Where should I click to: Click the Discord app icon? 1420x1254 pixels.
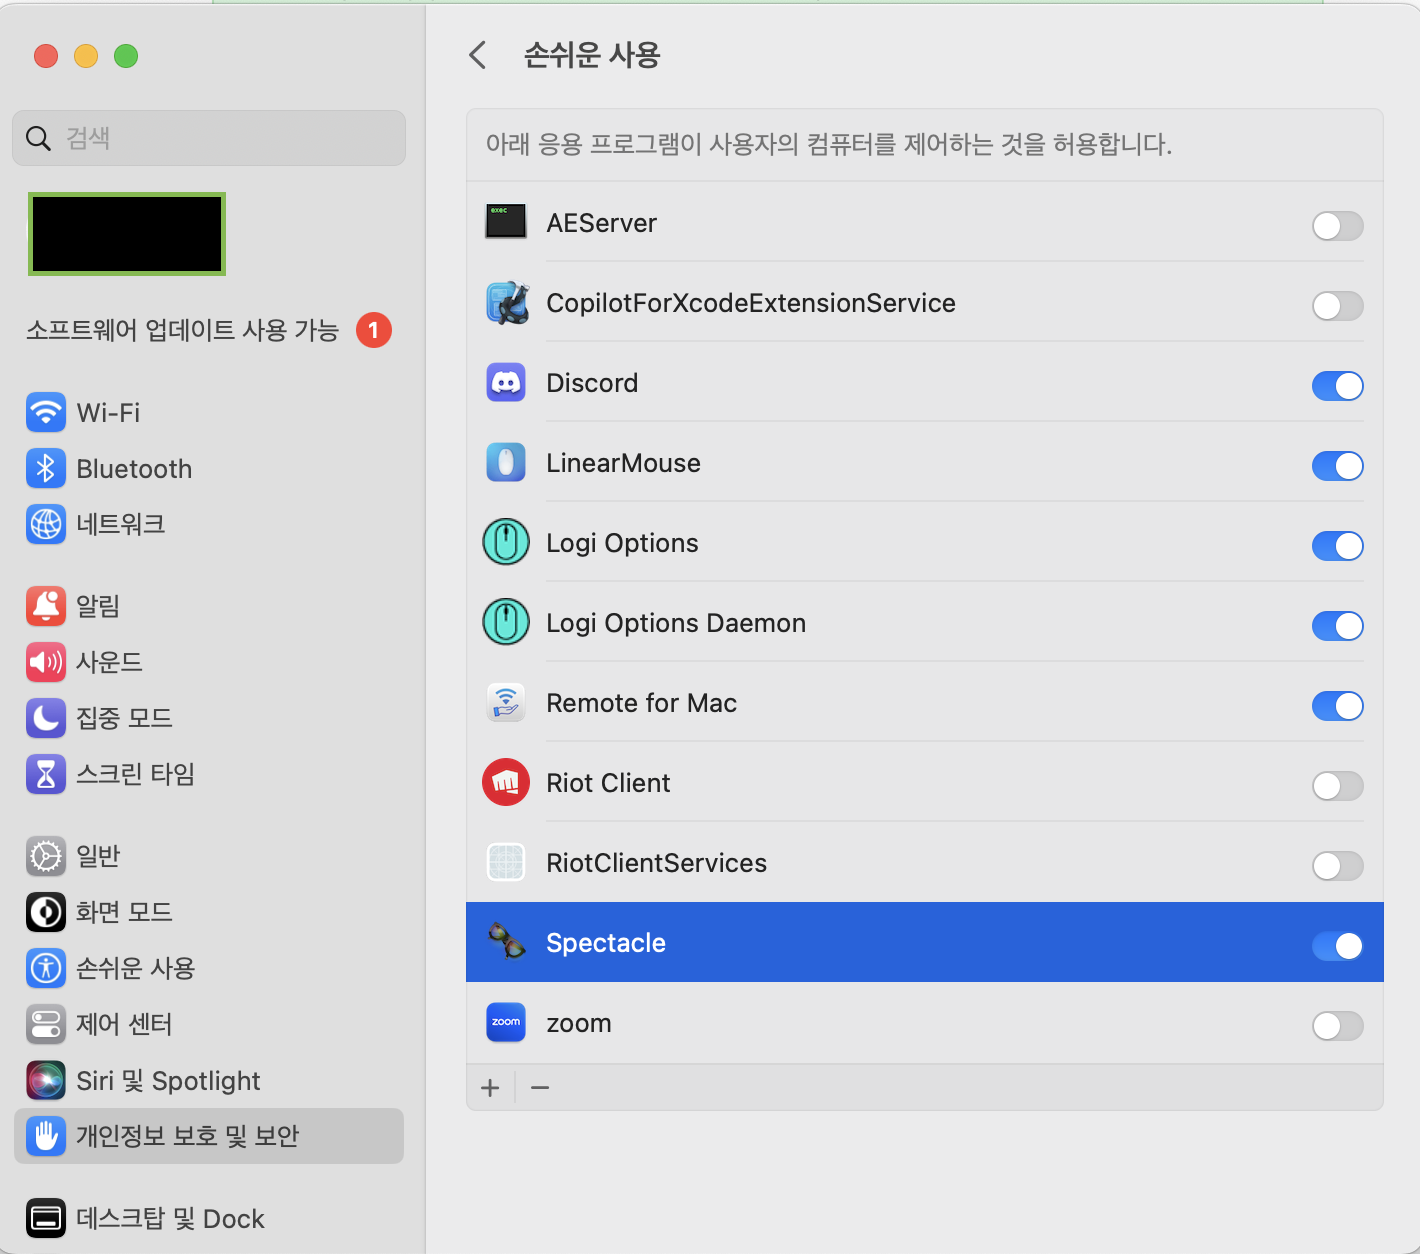(x=506, y=383)
